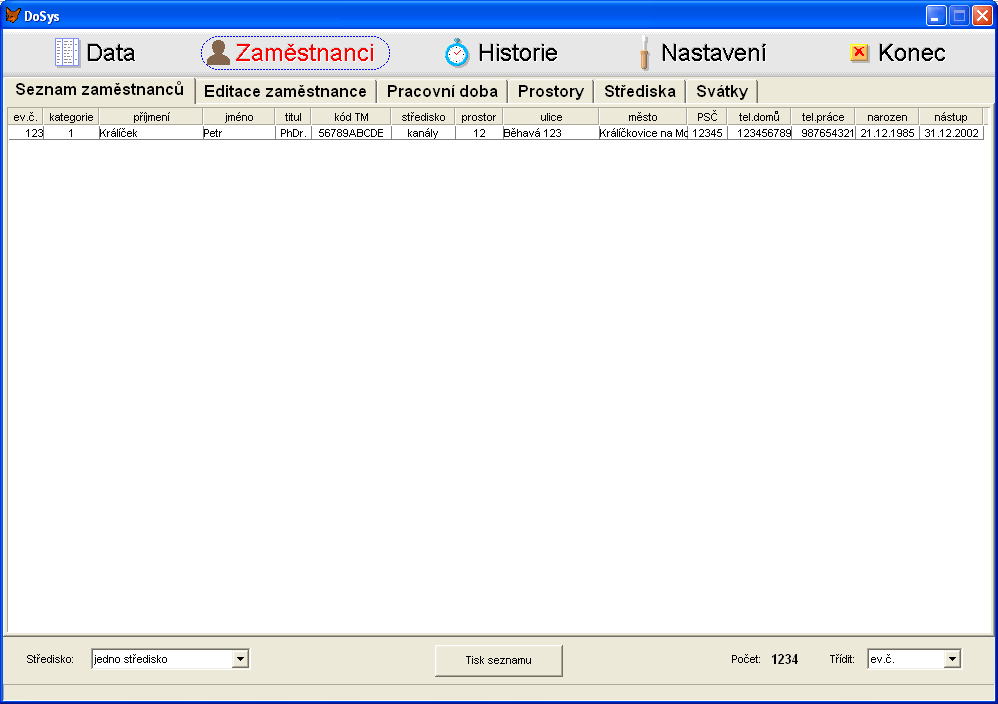The width and height of the screenshot is (998, 704).
Task: Select the Prostory tab
Action: pyautogui.click(x=551, y=91)
